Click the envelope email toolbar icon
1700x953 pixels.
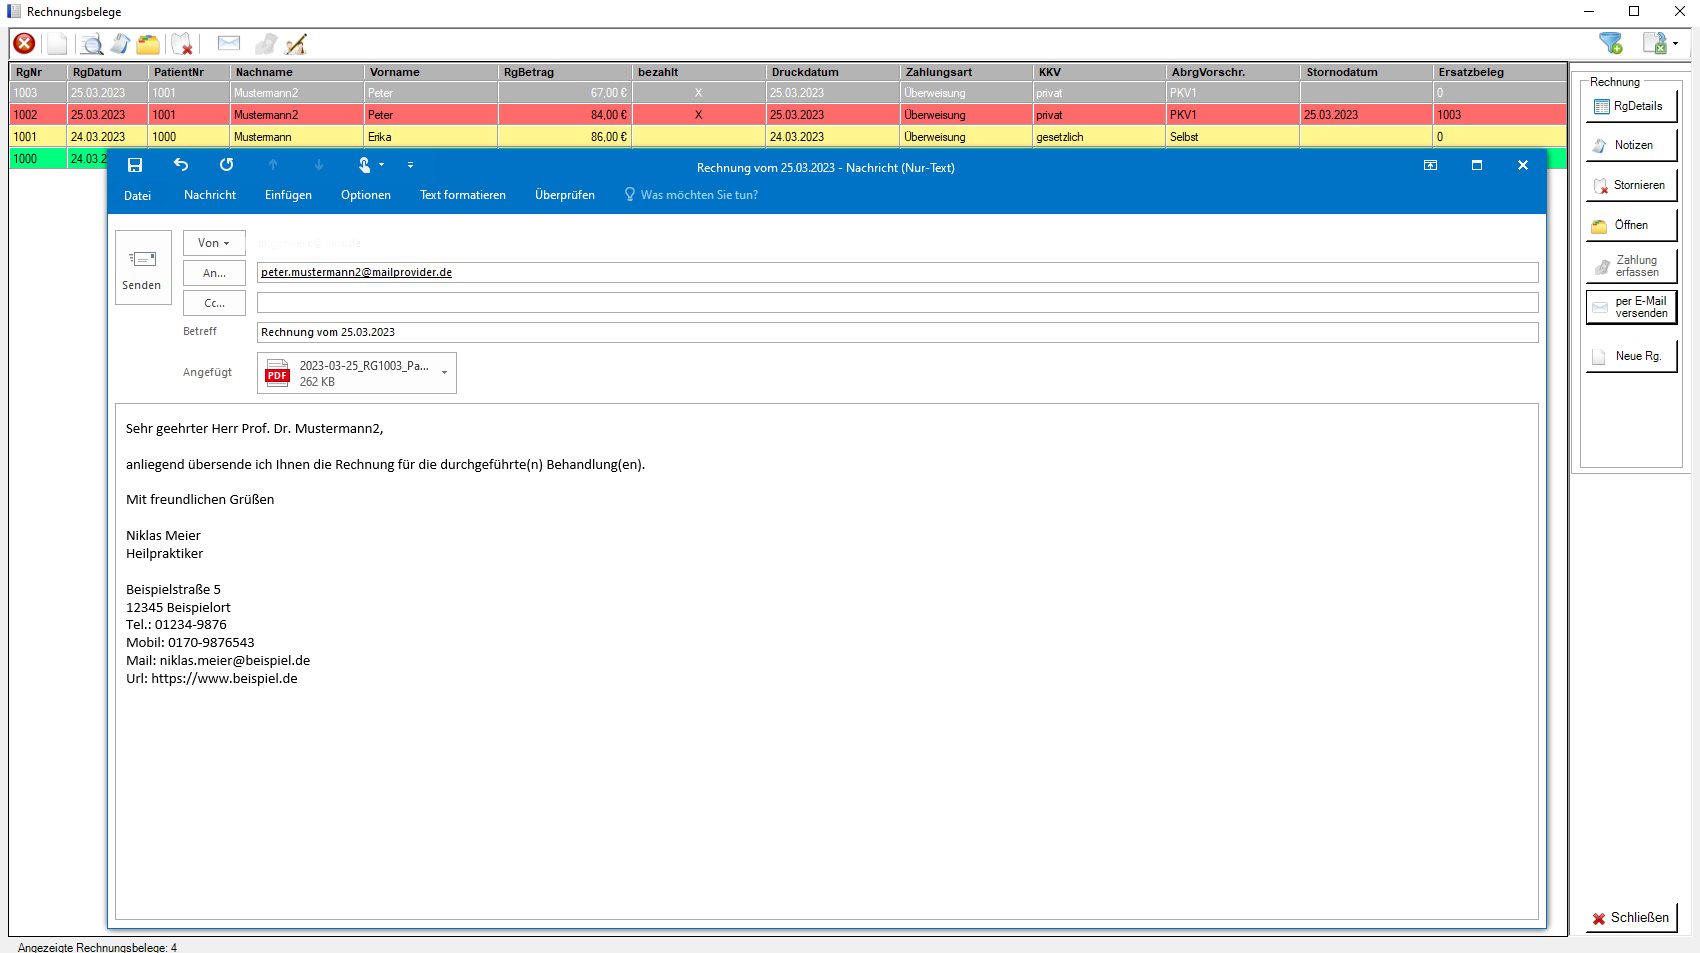coord(229,43)
